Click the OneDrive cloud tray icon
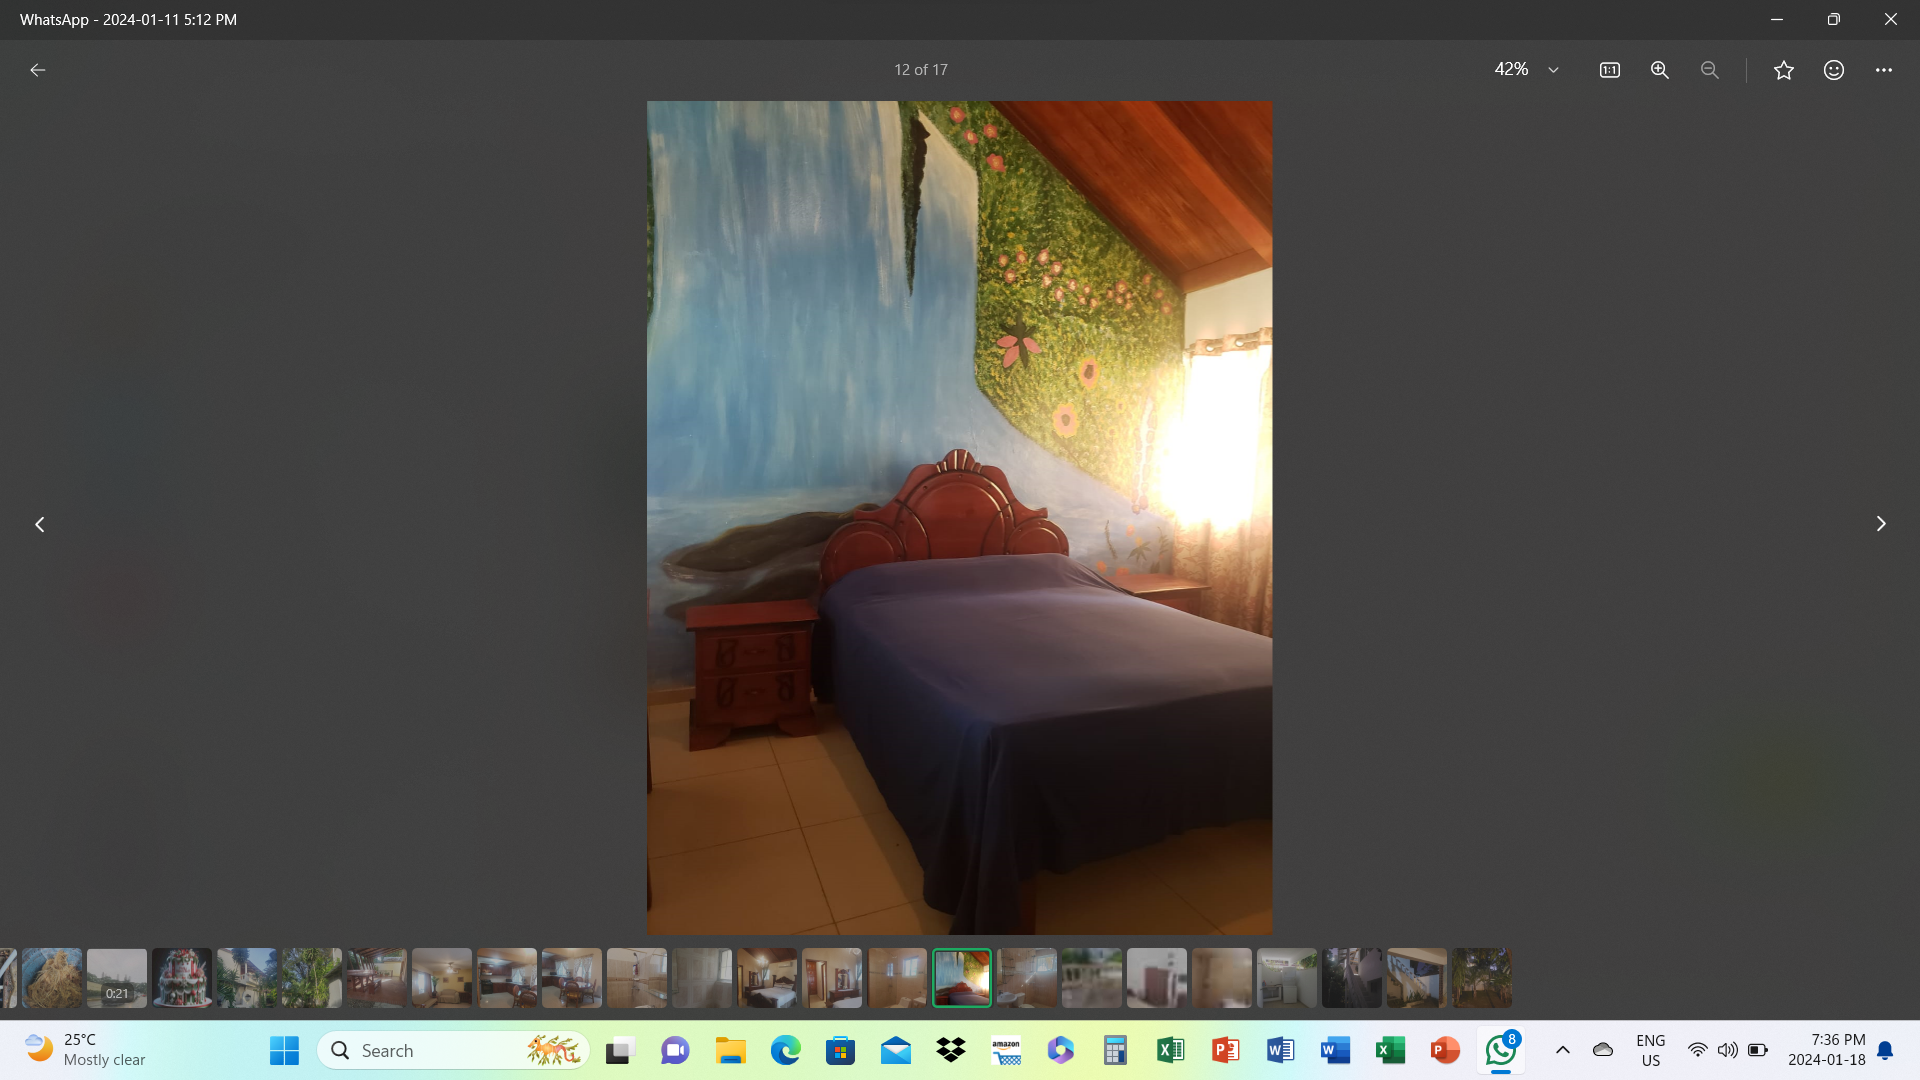This screenshot has height=1080, width=1920. click(1603, 1050)
